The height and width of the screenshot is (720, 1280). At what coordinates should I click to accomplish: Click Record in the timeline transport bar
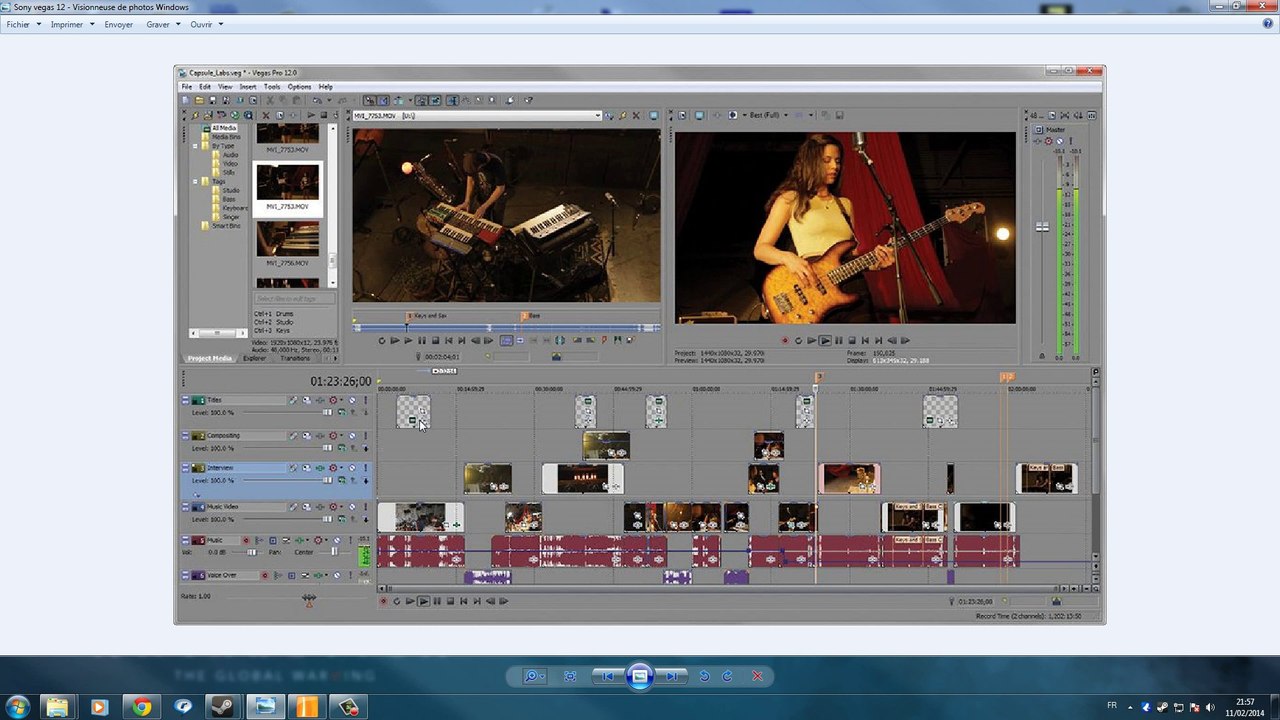383,601
